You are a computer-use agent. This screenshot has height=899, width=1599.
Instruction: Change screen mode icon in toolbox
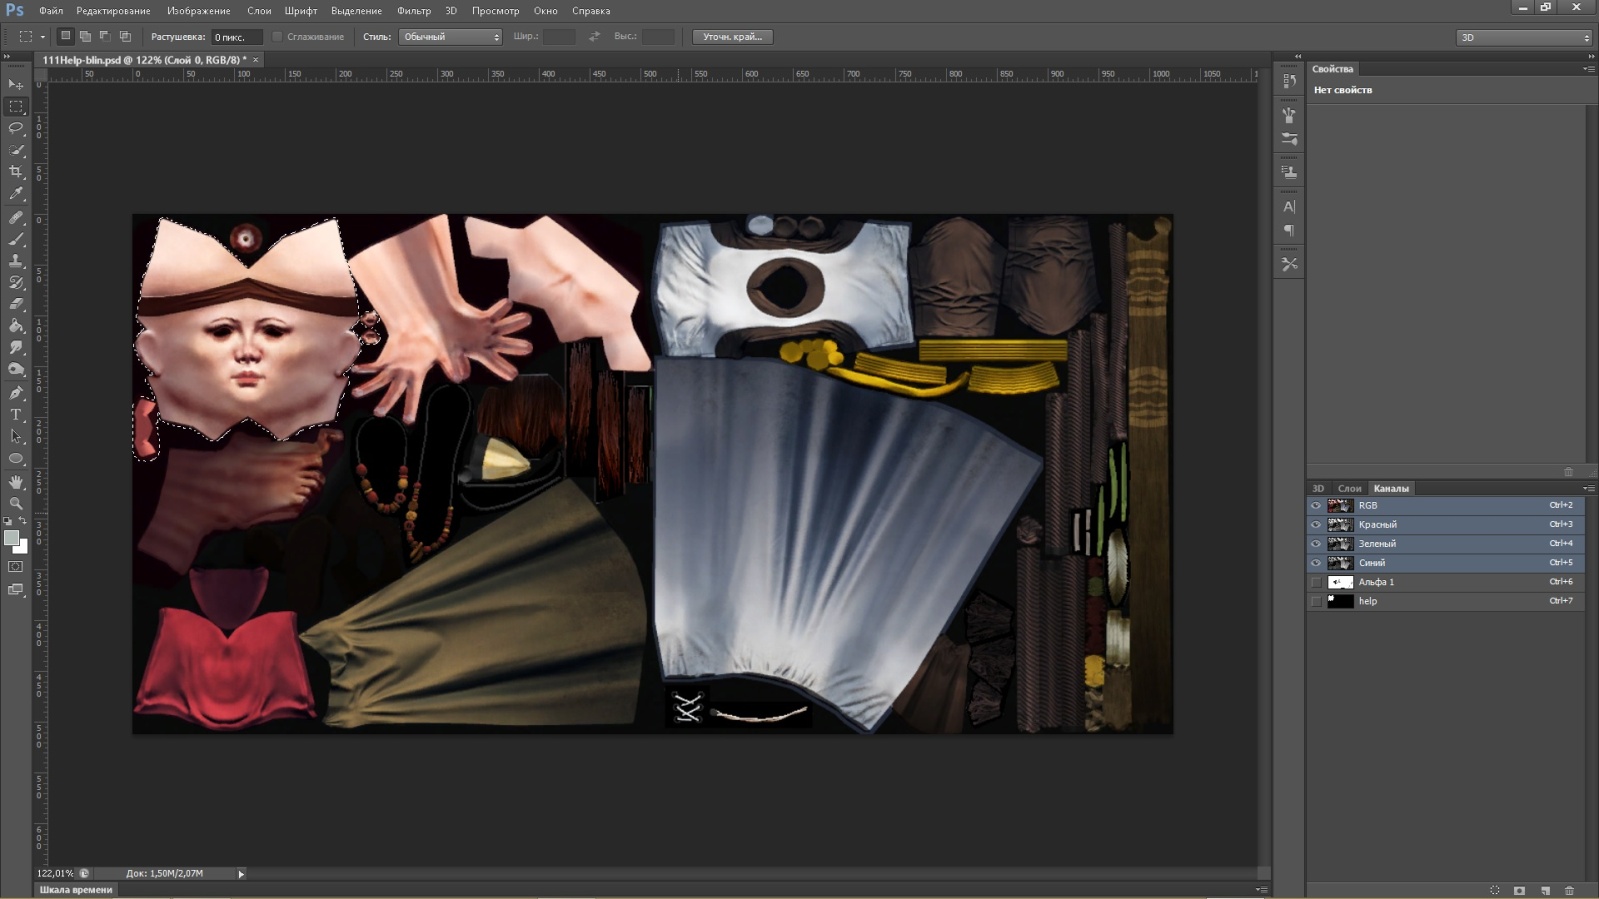[x=16, y=590]
